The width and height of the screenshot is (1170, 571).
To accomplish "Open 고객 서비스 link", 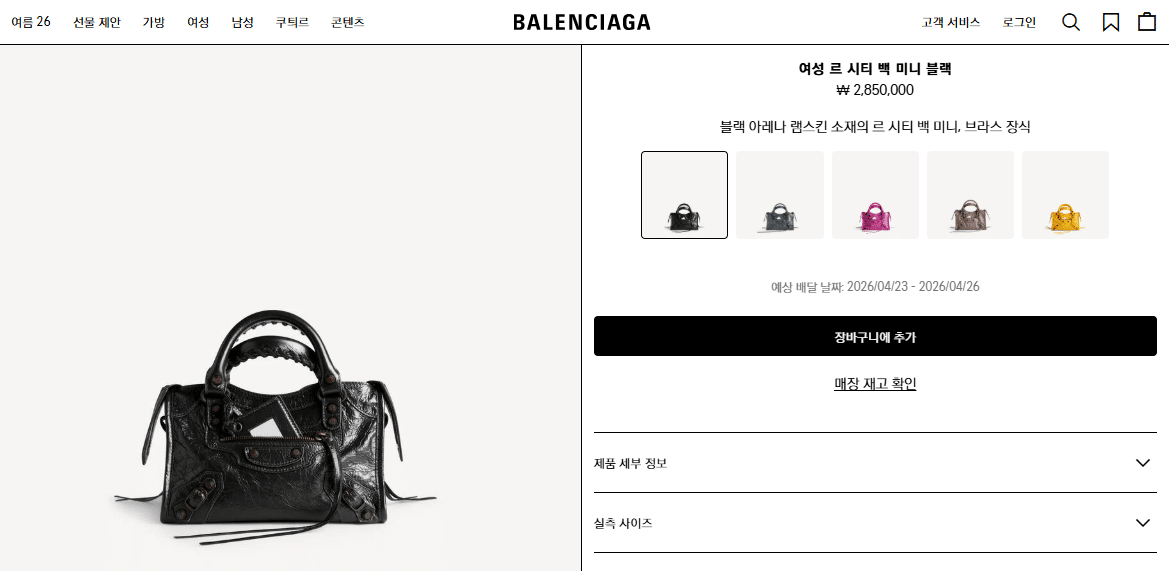I will [951, 22].
